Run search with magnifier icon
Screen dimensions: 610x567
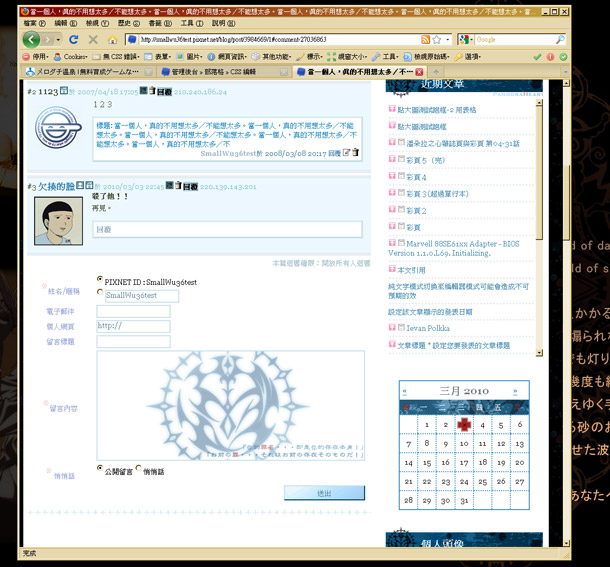click(x=560, y=39)
